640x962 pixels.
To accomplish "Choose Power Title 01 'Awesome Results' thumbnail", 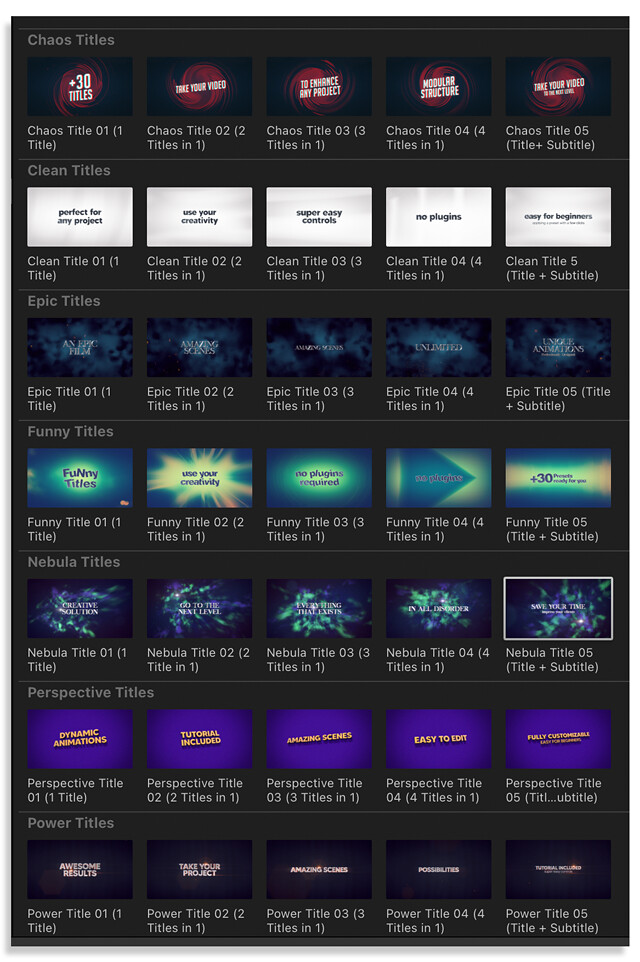I will tap(80, 869).
